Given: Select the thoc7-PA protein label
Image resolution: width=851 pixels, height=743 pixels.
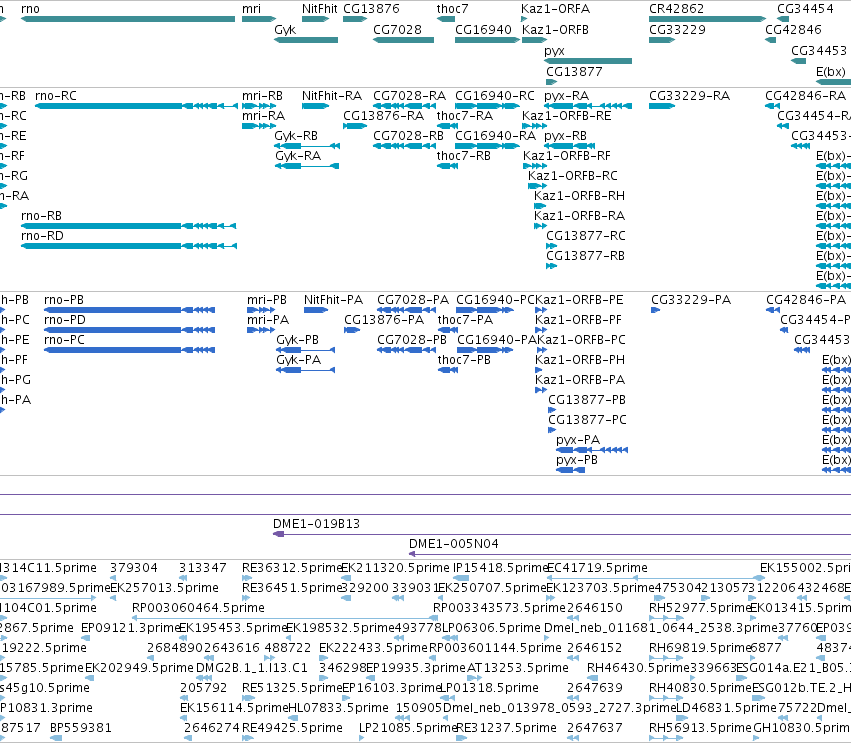Looking at the screenshot, I should [x=465, y=320].
